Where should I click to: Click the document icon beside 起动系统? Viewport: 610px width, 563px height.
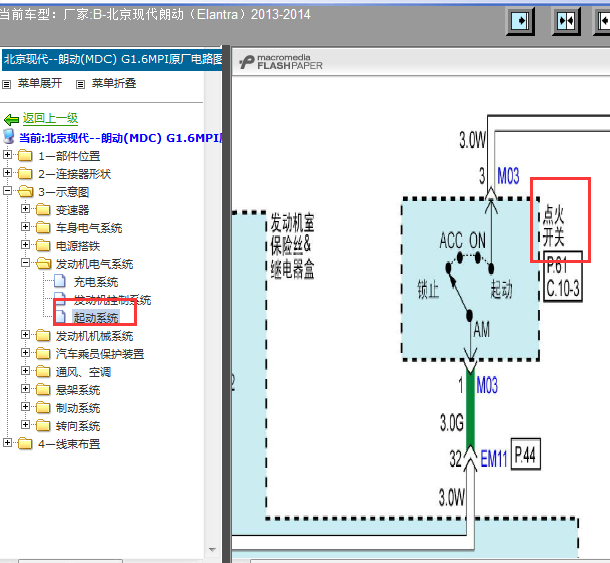[60, 317]
